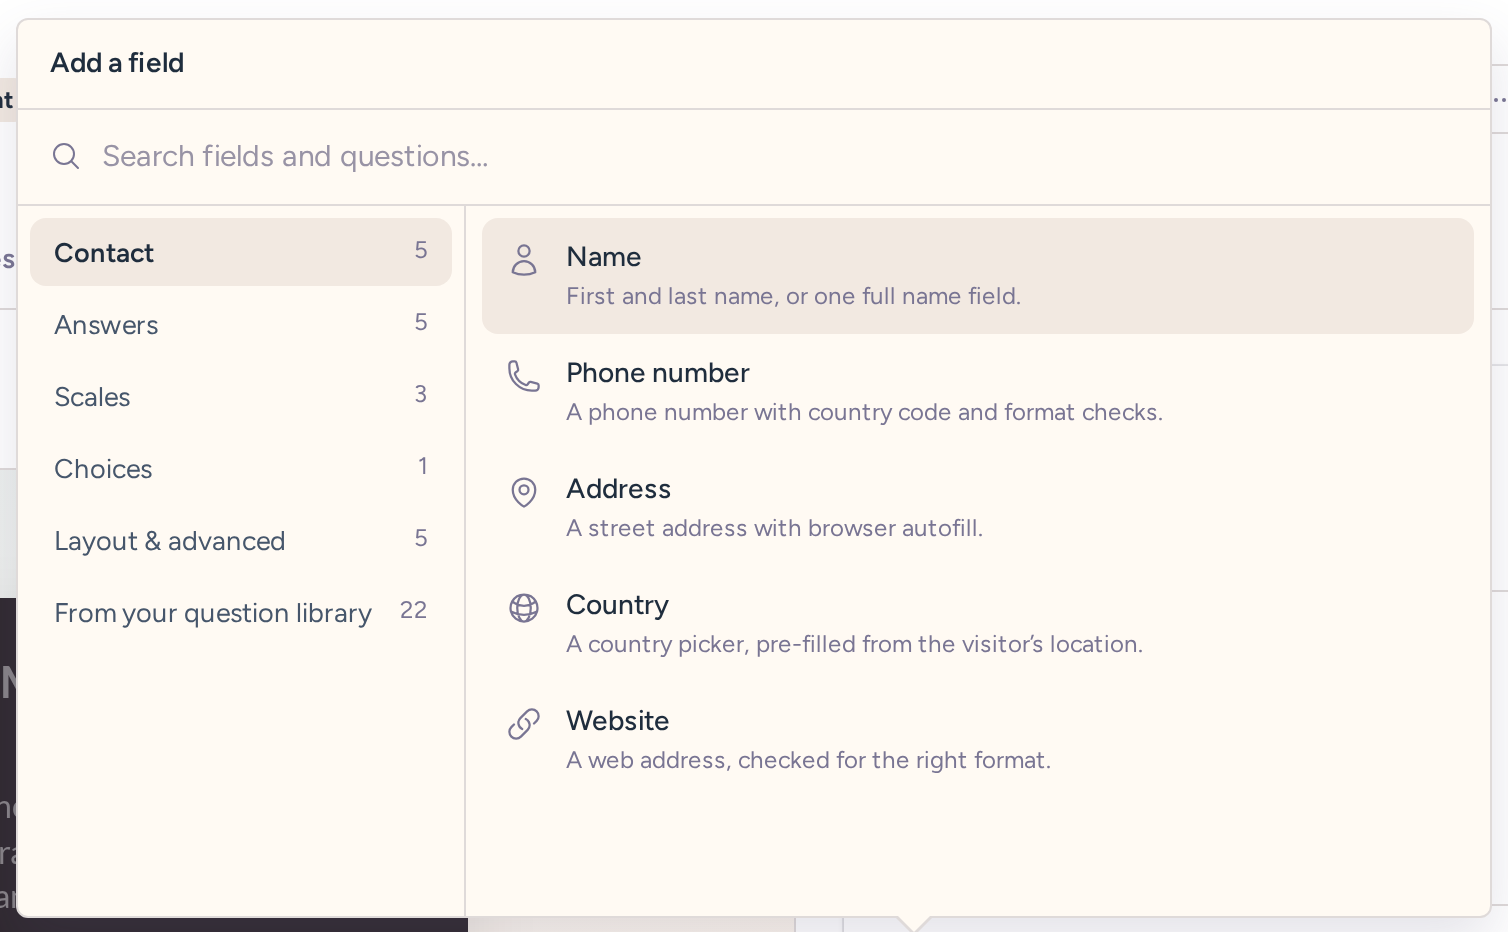
Task: Select the Contact category
Action: tap(241, 252)
